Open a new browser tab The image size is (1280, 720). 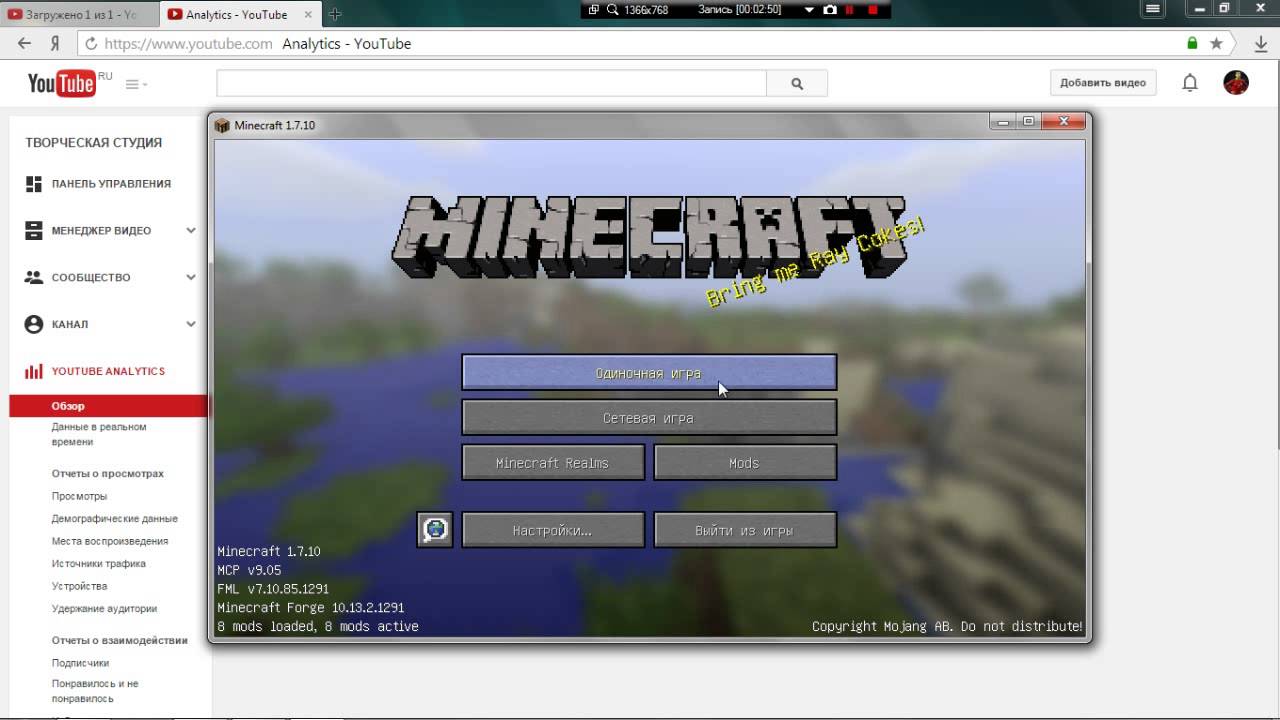335,15
